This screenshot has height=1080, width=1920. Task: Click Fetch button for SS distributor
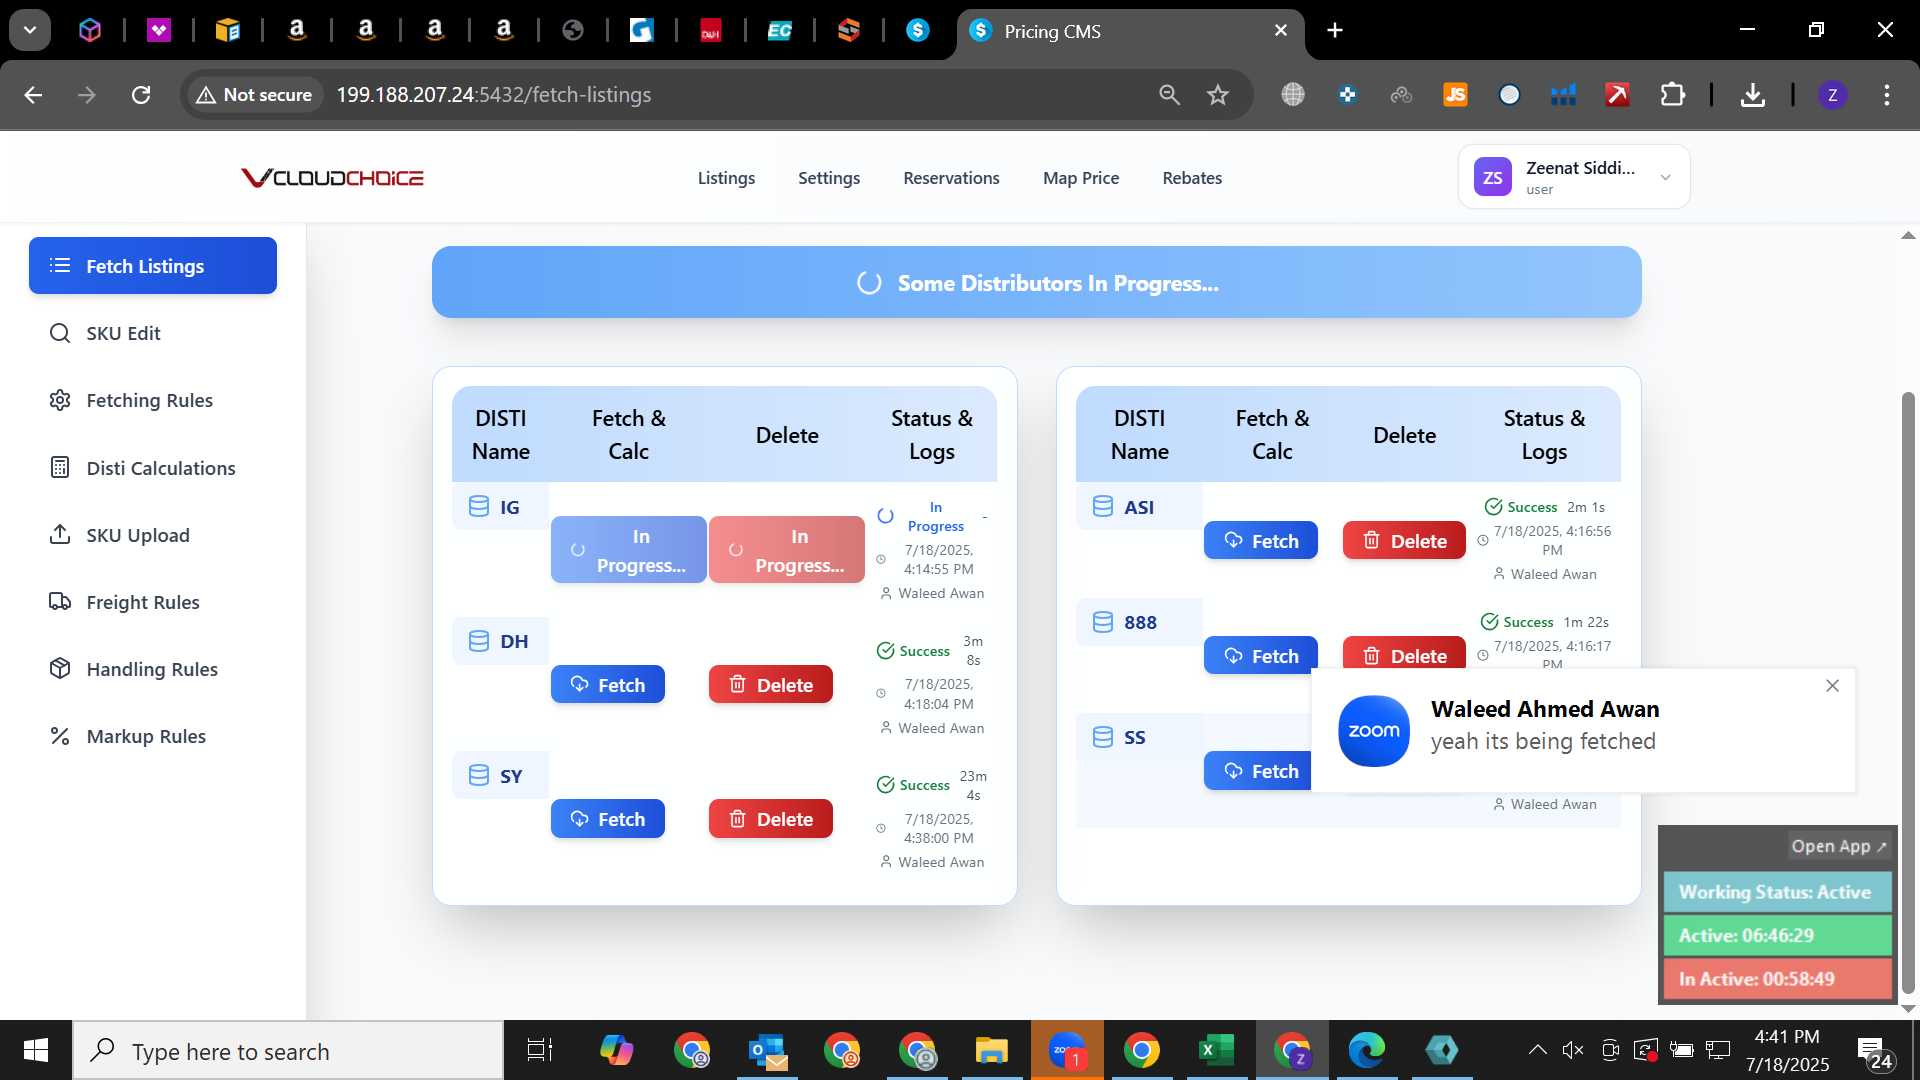(1258, 770)
